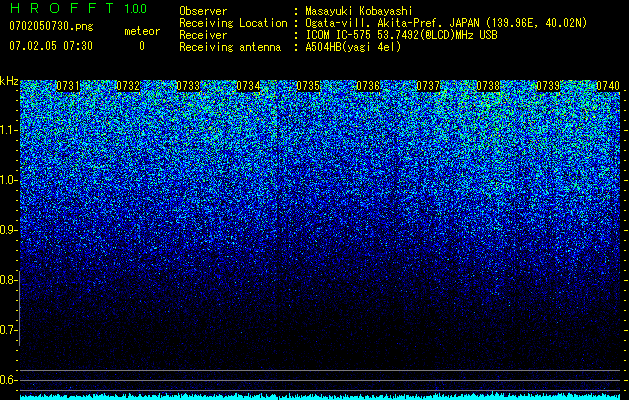Click the 0739 time marker
Viewport: 629px width, 400px height.
coord(548,86)
